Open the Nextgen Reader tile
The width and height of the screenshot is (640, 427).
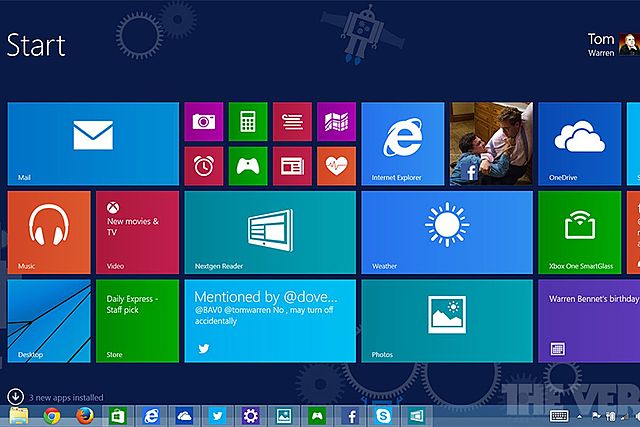(x=270, y=232)
